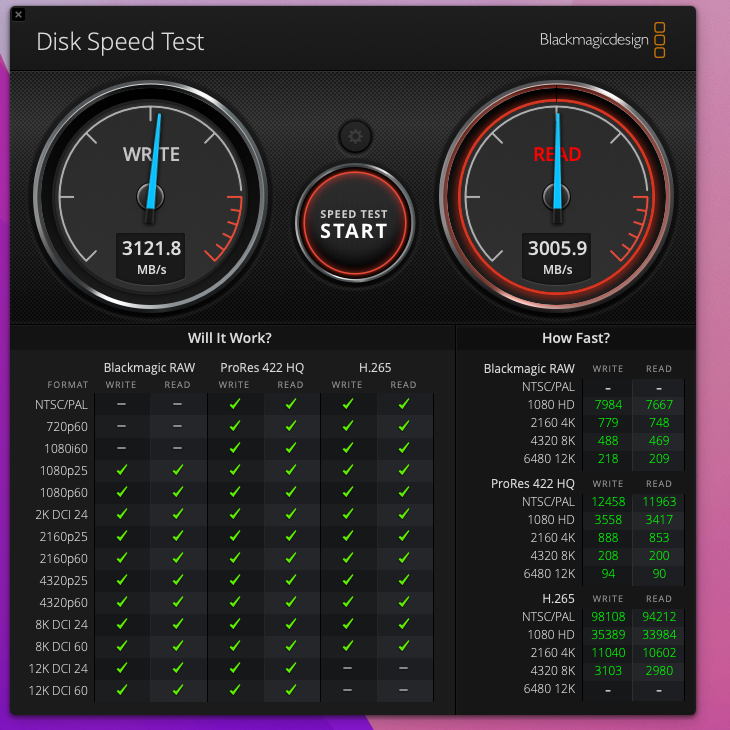Click H.265 2160 4K read value 10602
Screen dimensions: 730x730
point(659,653)
